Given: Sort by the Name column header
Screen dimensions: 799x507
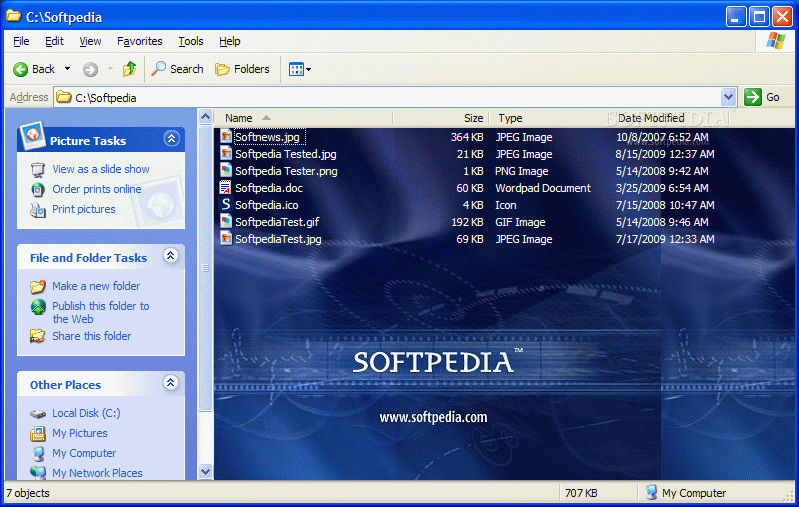Looking at the screenshot, I should (304, 118).
